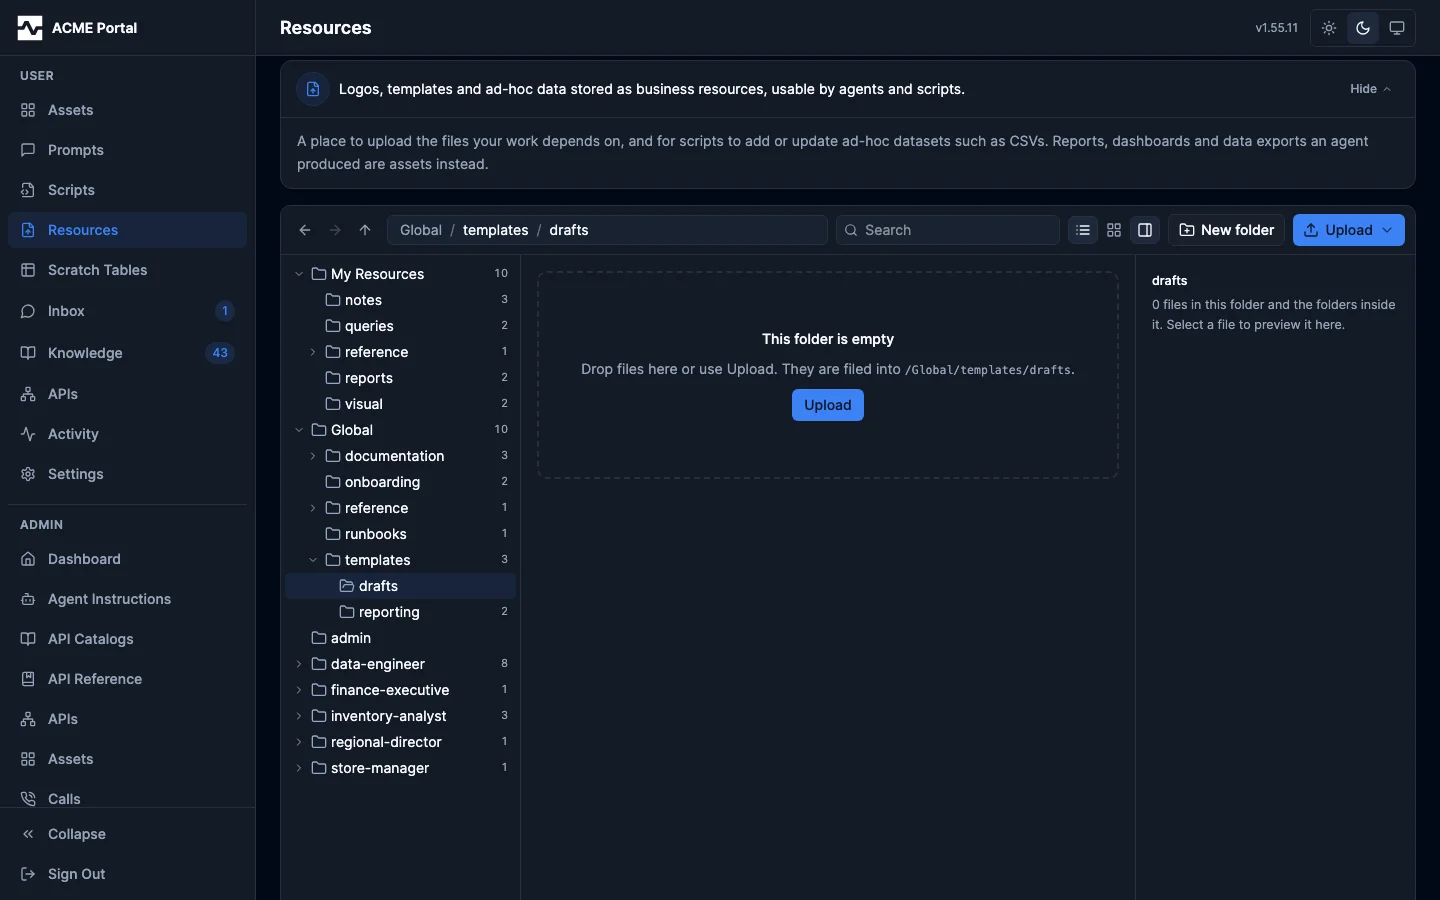
Task: Expand the data-engineer folder
Action: 299,664
